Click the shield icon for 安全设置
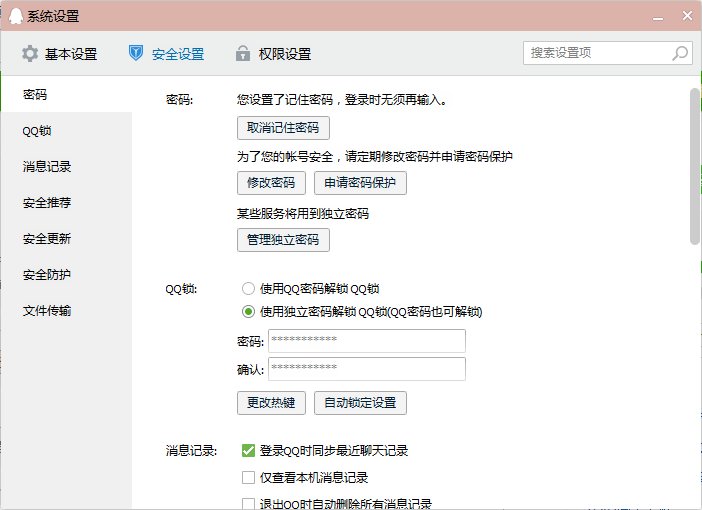This screenshot has height=510, width=702. pos(136,53)
